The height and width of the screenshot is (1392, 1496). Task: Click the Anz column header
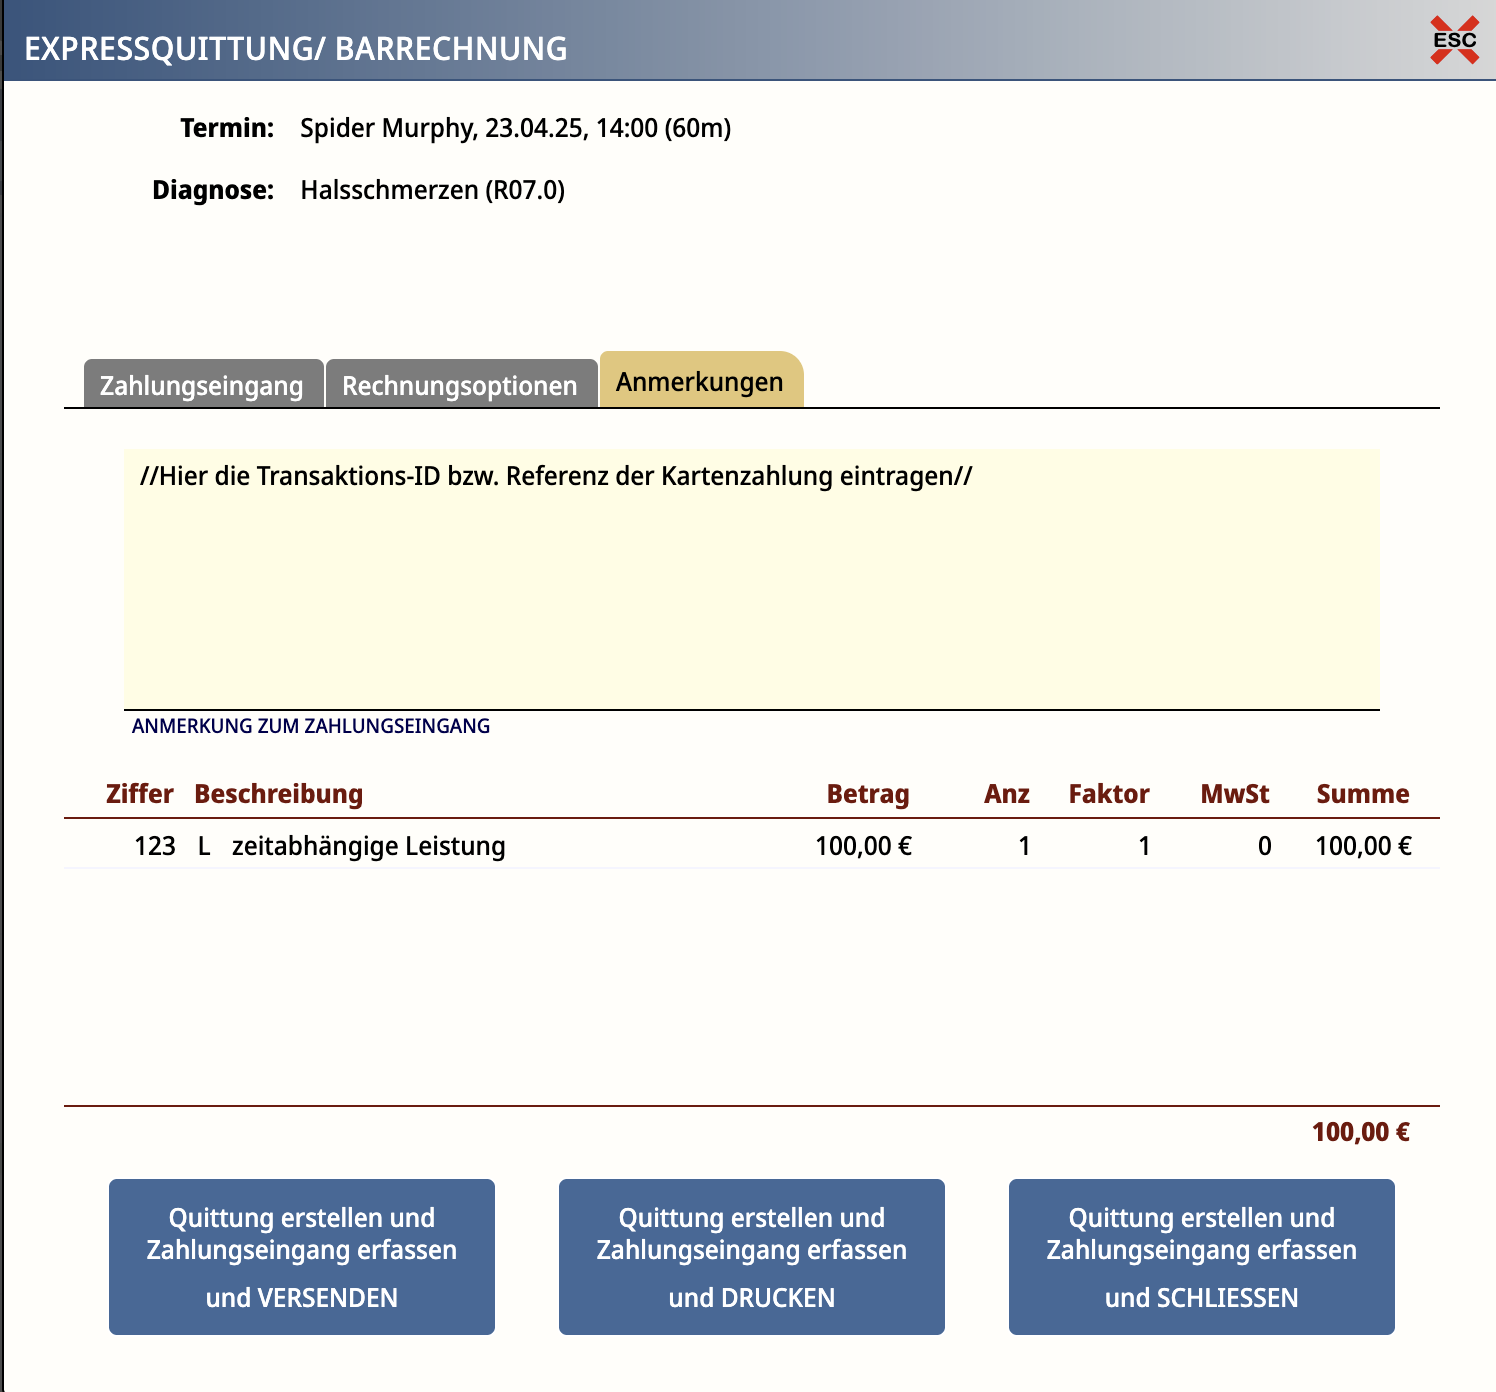point(1007,794)
